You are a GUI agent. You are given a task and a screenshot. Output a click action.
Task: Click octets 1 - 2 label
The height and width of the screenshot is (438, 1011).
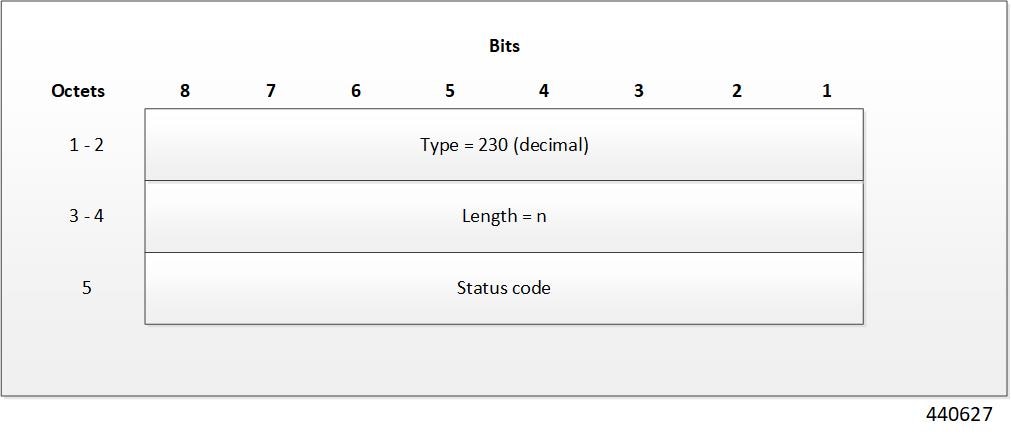(x=86, y=144)
